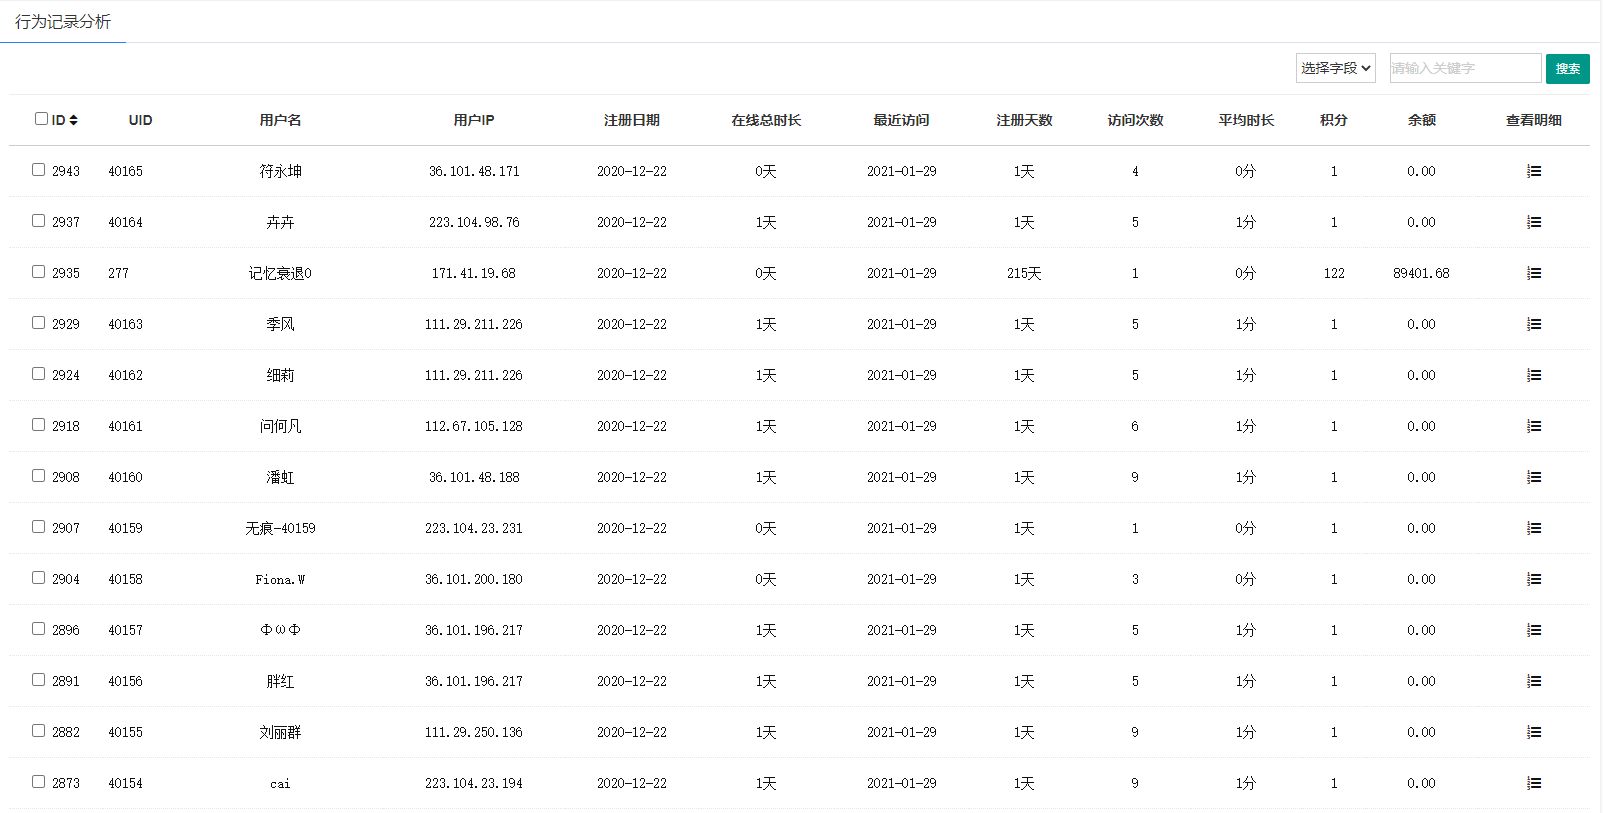This screenshot has width=1603, height=813.
Task: Click the green 搜索 search button
Action: [x=1567, y=68]
